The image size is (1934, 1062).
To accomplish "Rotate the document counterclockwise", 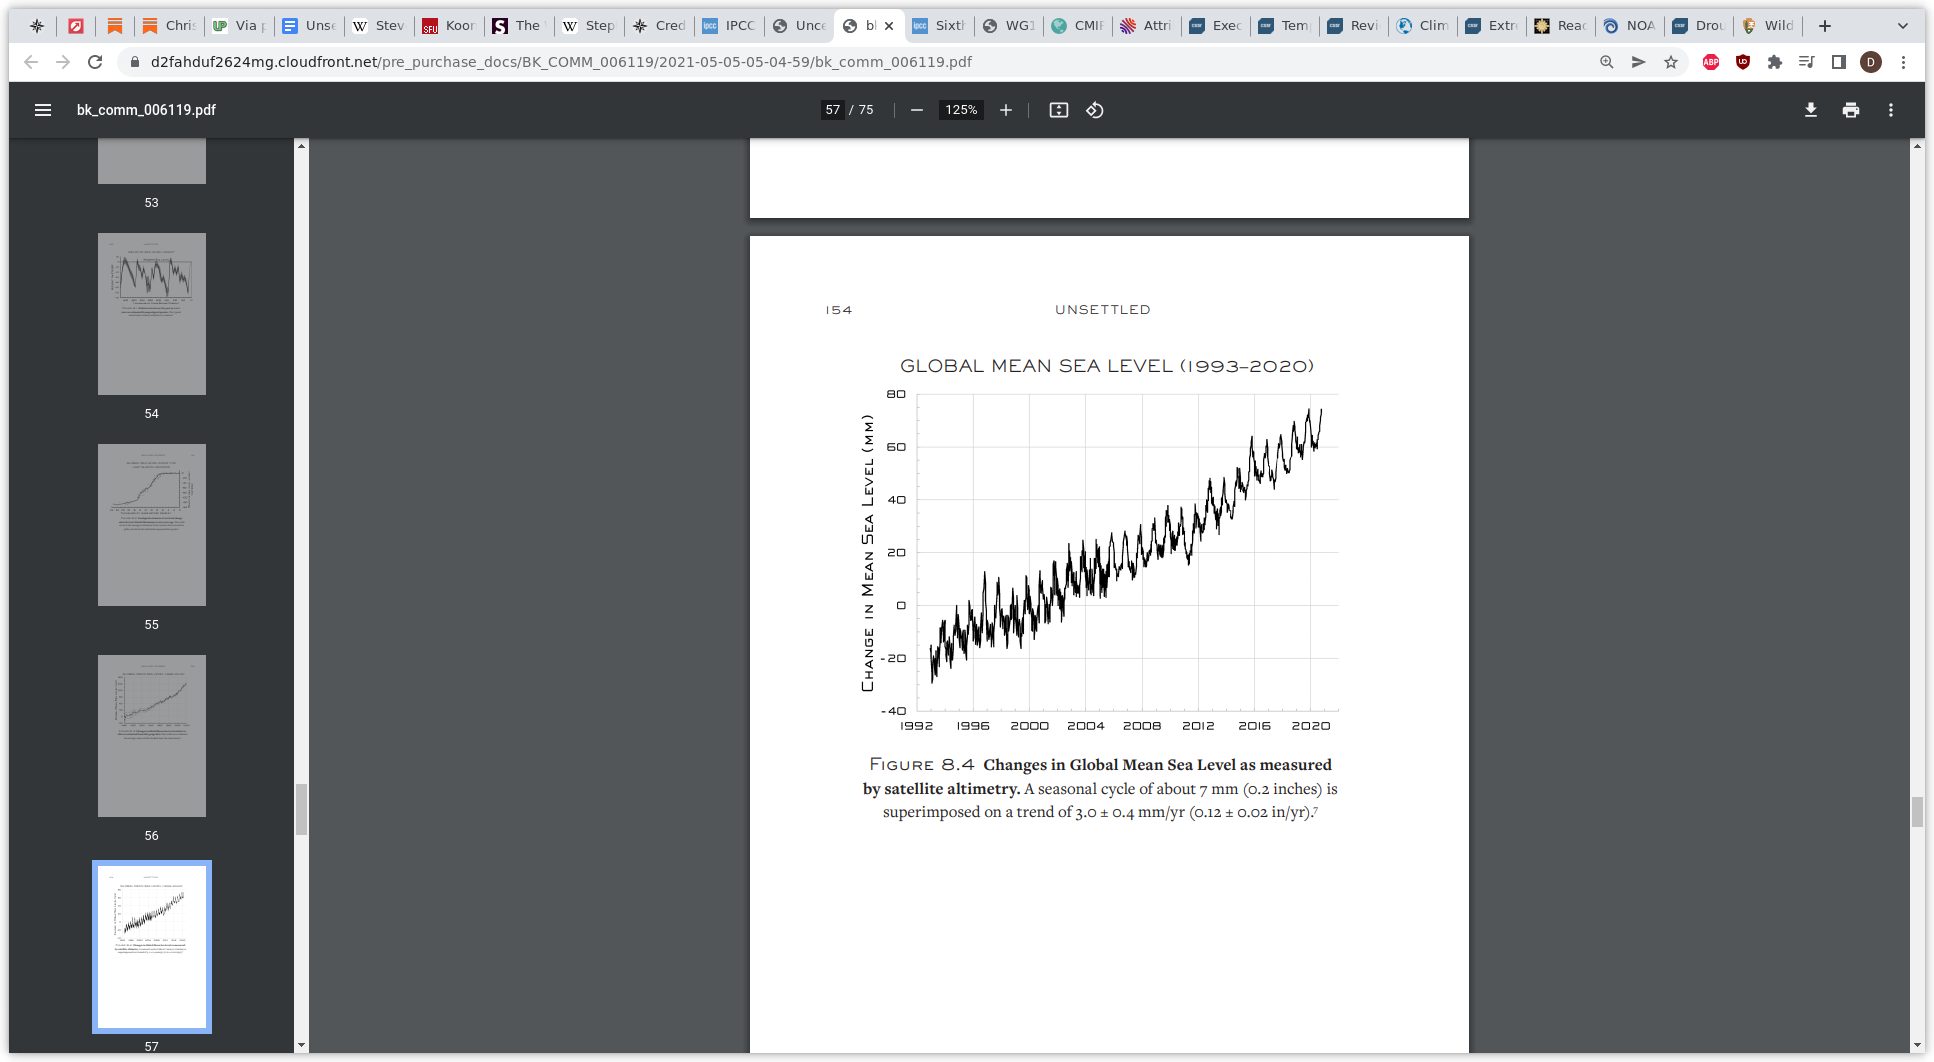I will [1095, 110].
